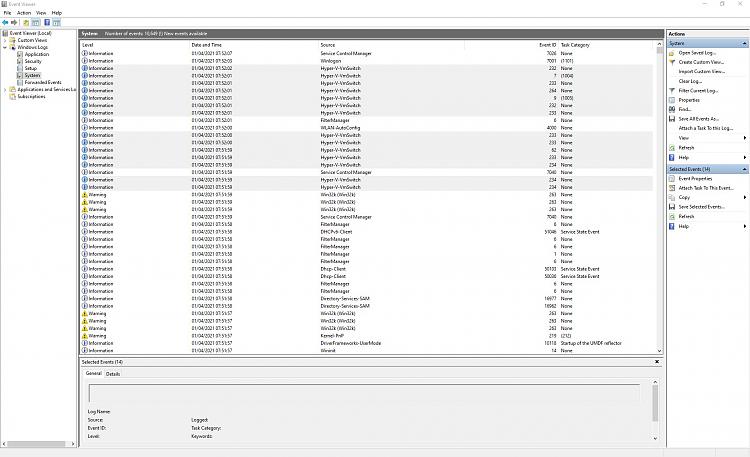Select the Event Viewer (Local) root node
The width and height of the screenshot is (750, 457).
pos(30,33)
